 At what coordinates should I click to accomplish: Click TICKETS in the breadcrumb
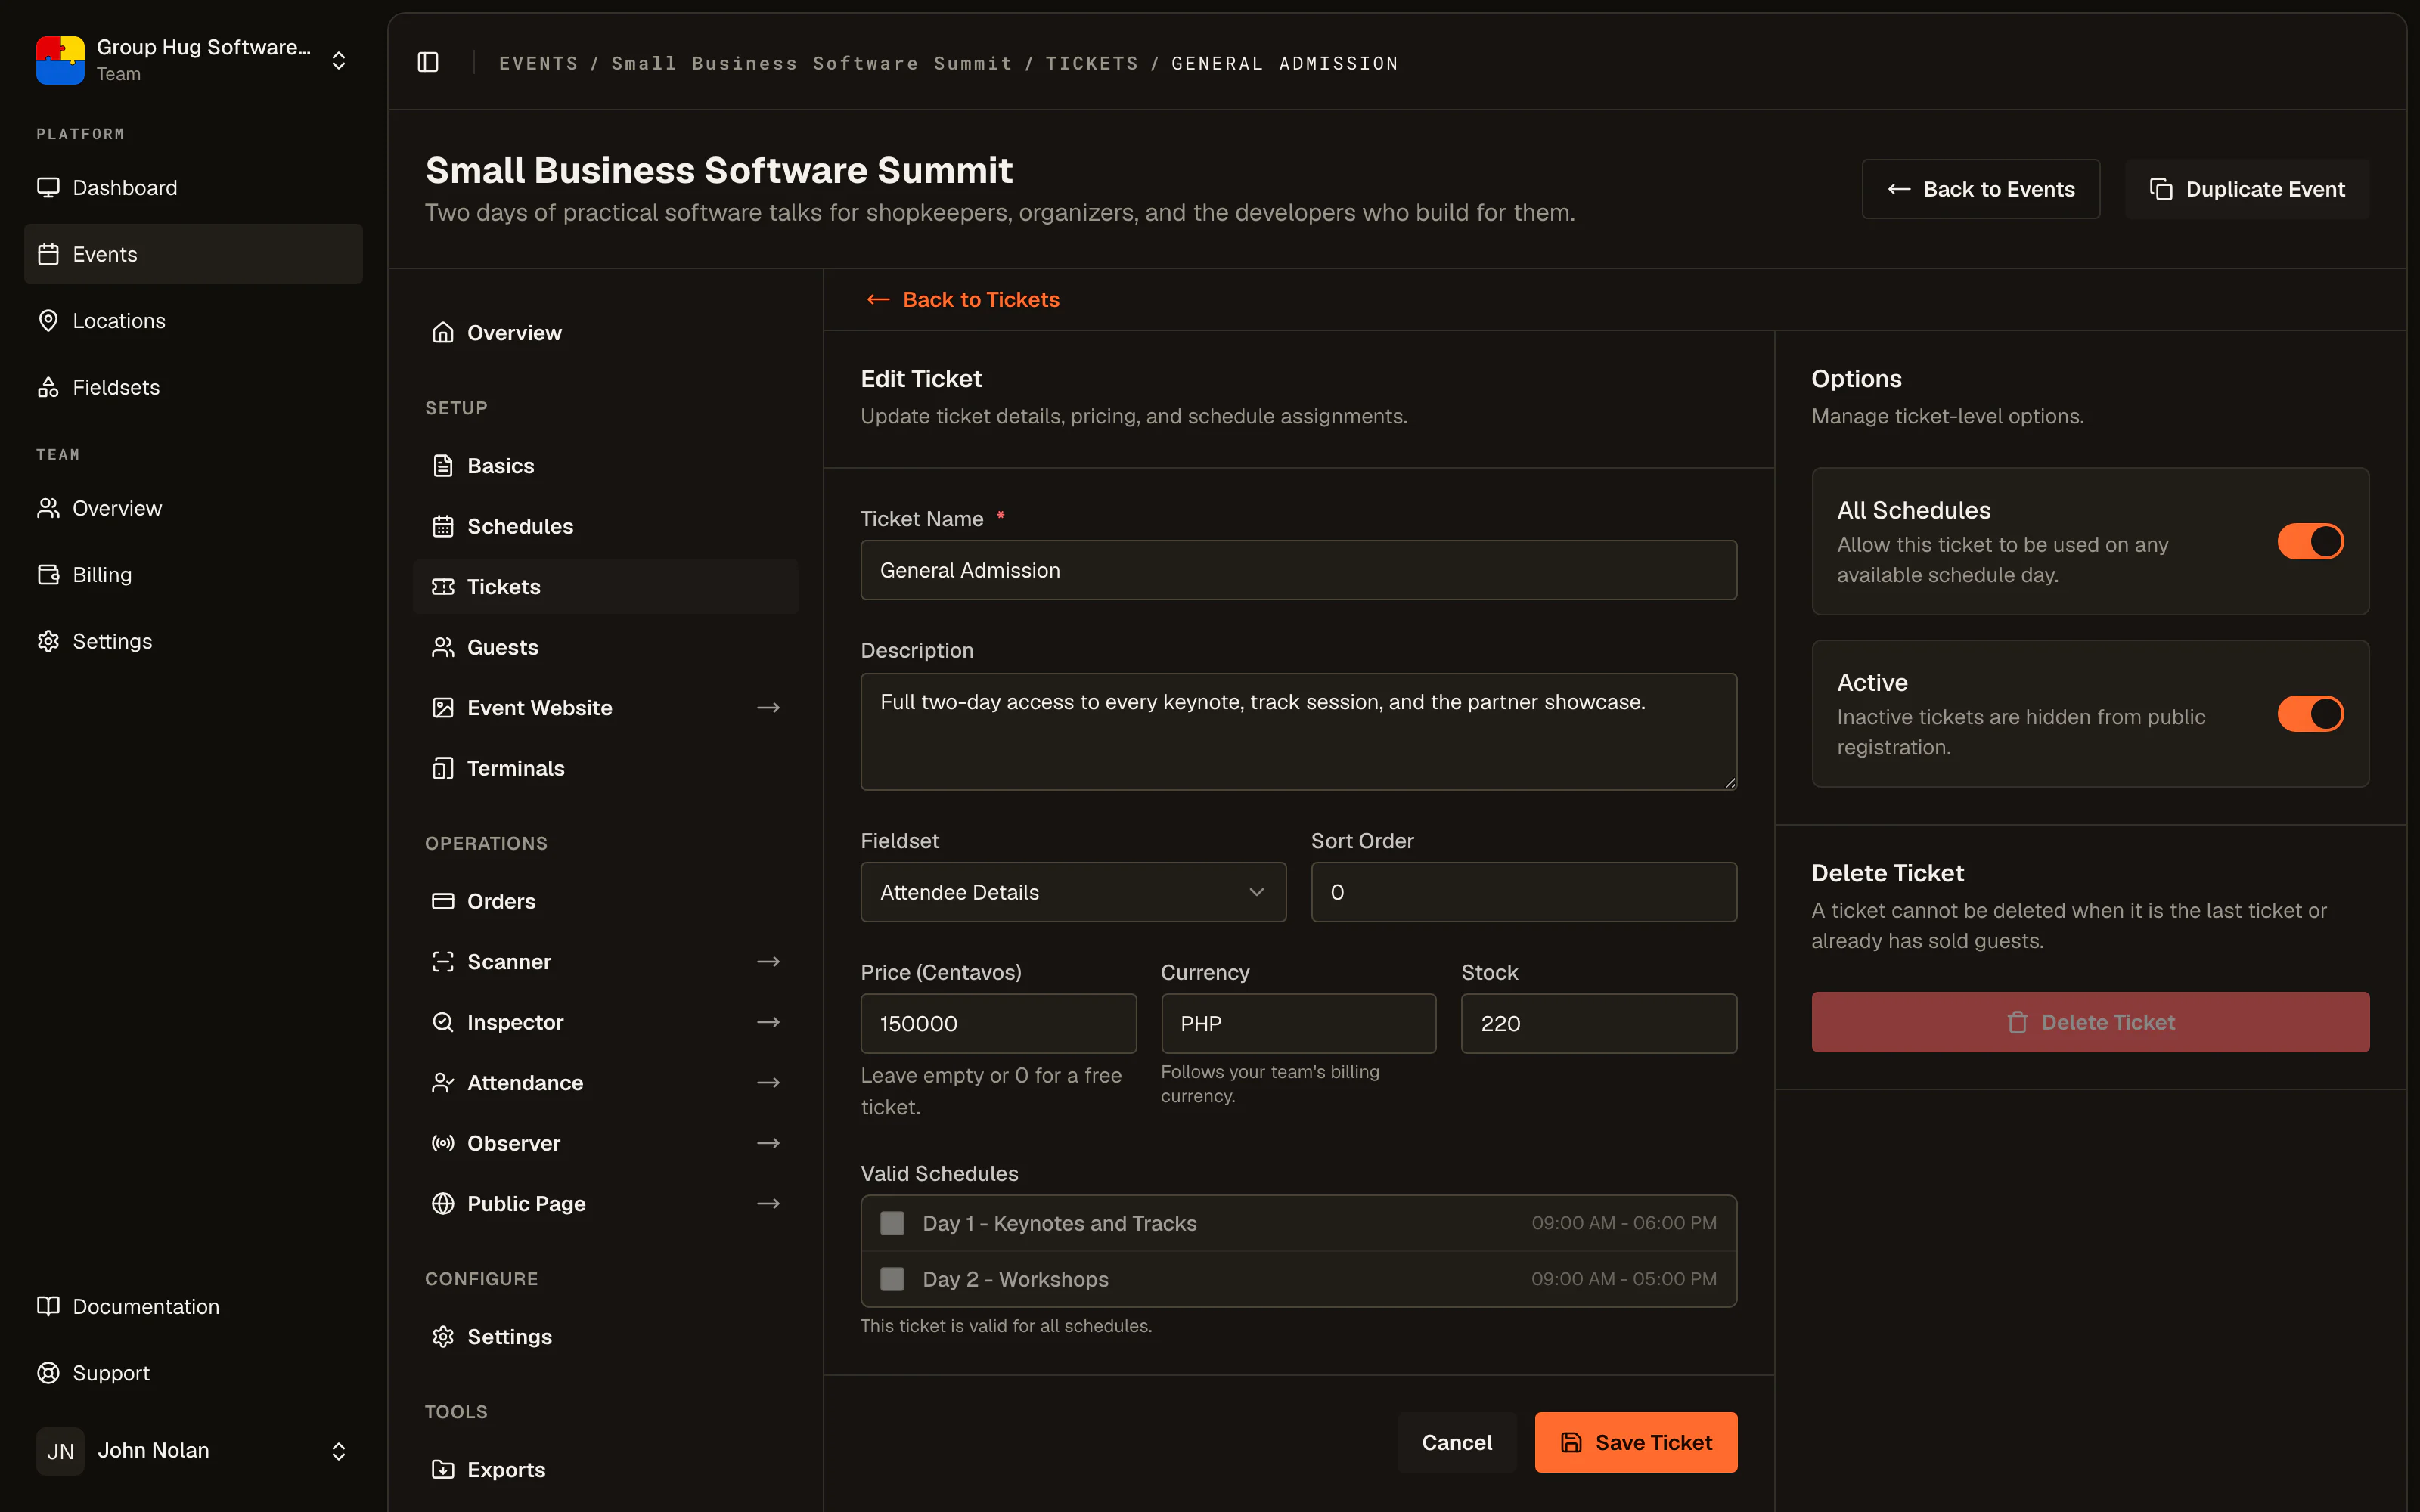click(x=1092, y=63)
